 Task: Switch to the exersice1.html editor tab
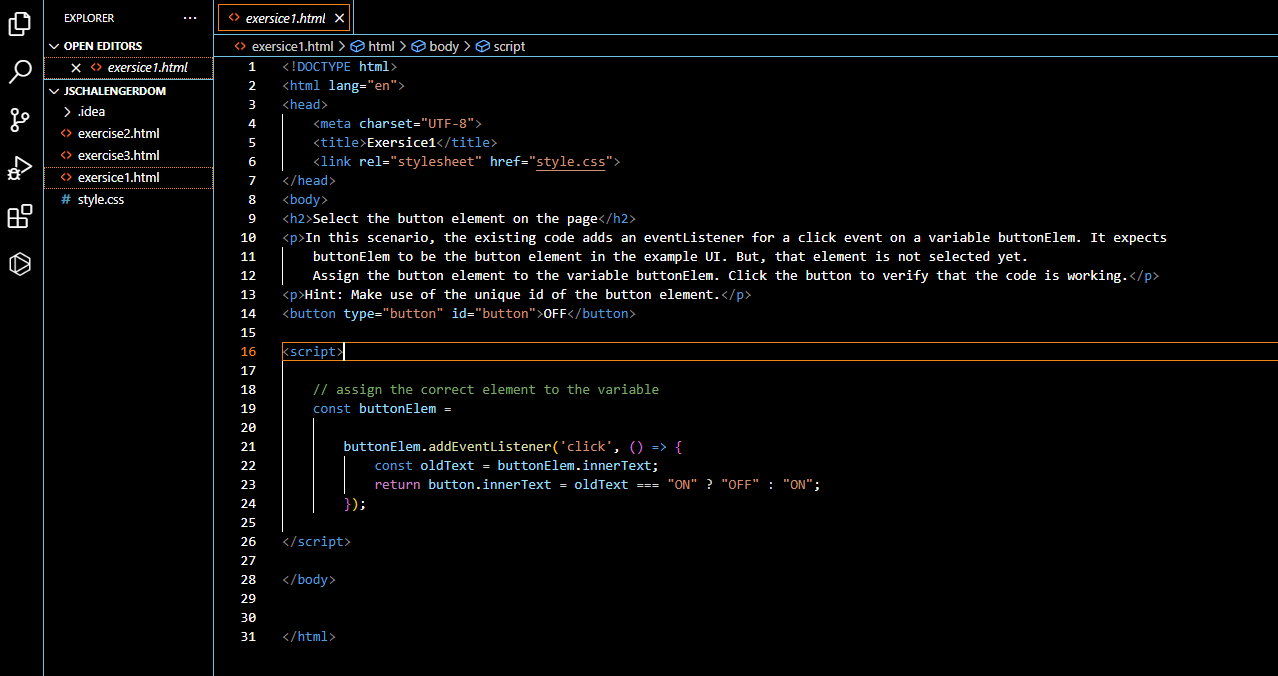pos(283,17)
